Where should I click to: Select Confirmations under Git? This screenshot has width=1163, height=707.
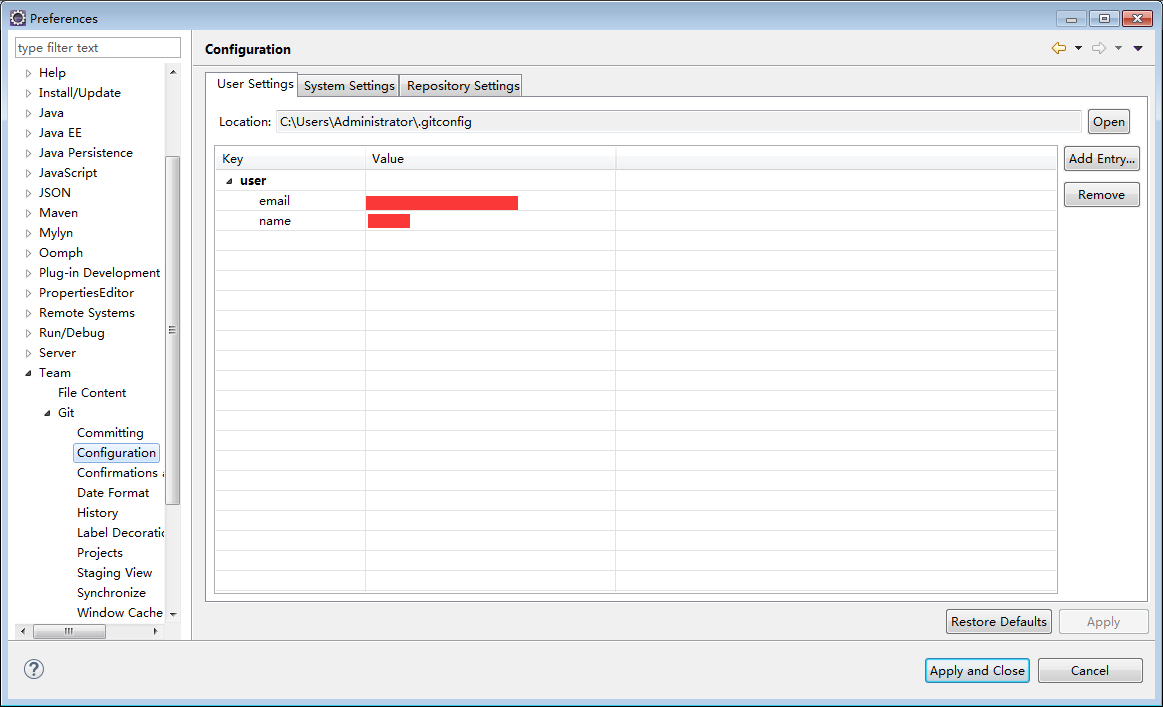pyautogui.click(x=119, y=473)
